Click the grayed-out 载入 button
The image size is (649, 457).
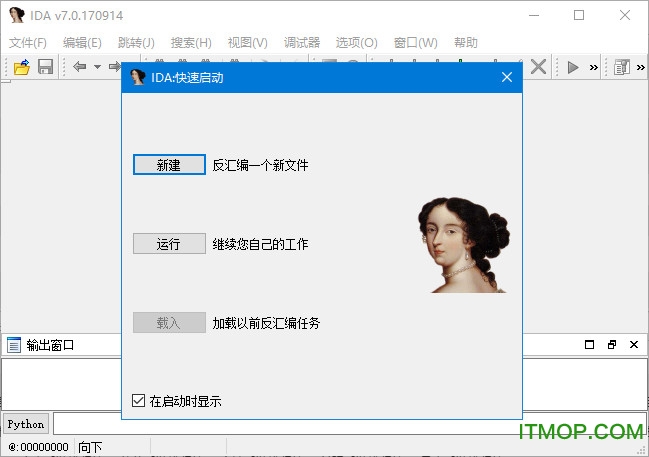click(x=169, y=322)
